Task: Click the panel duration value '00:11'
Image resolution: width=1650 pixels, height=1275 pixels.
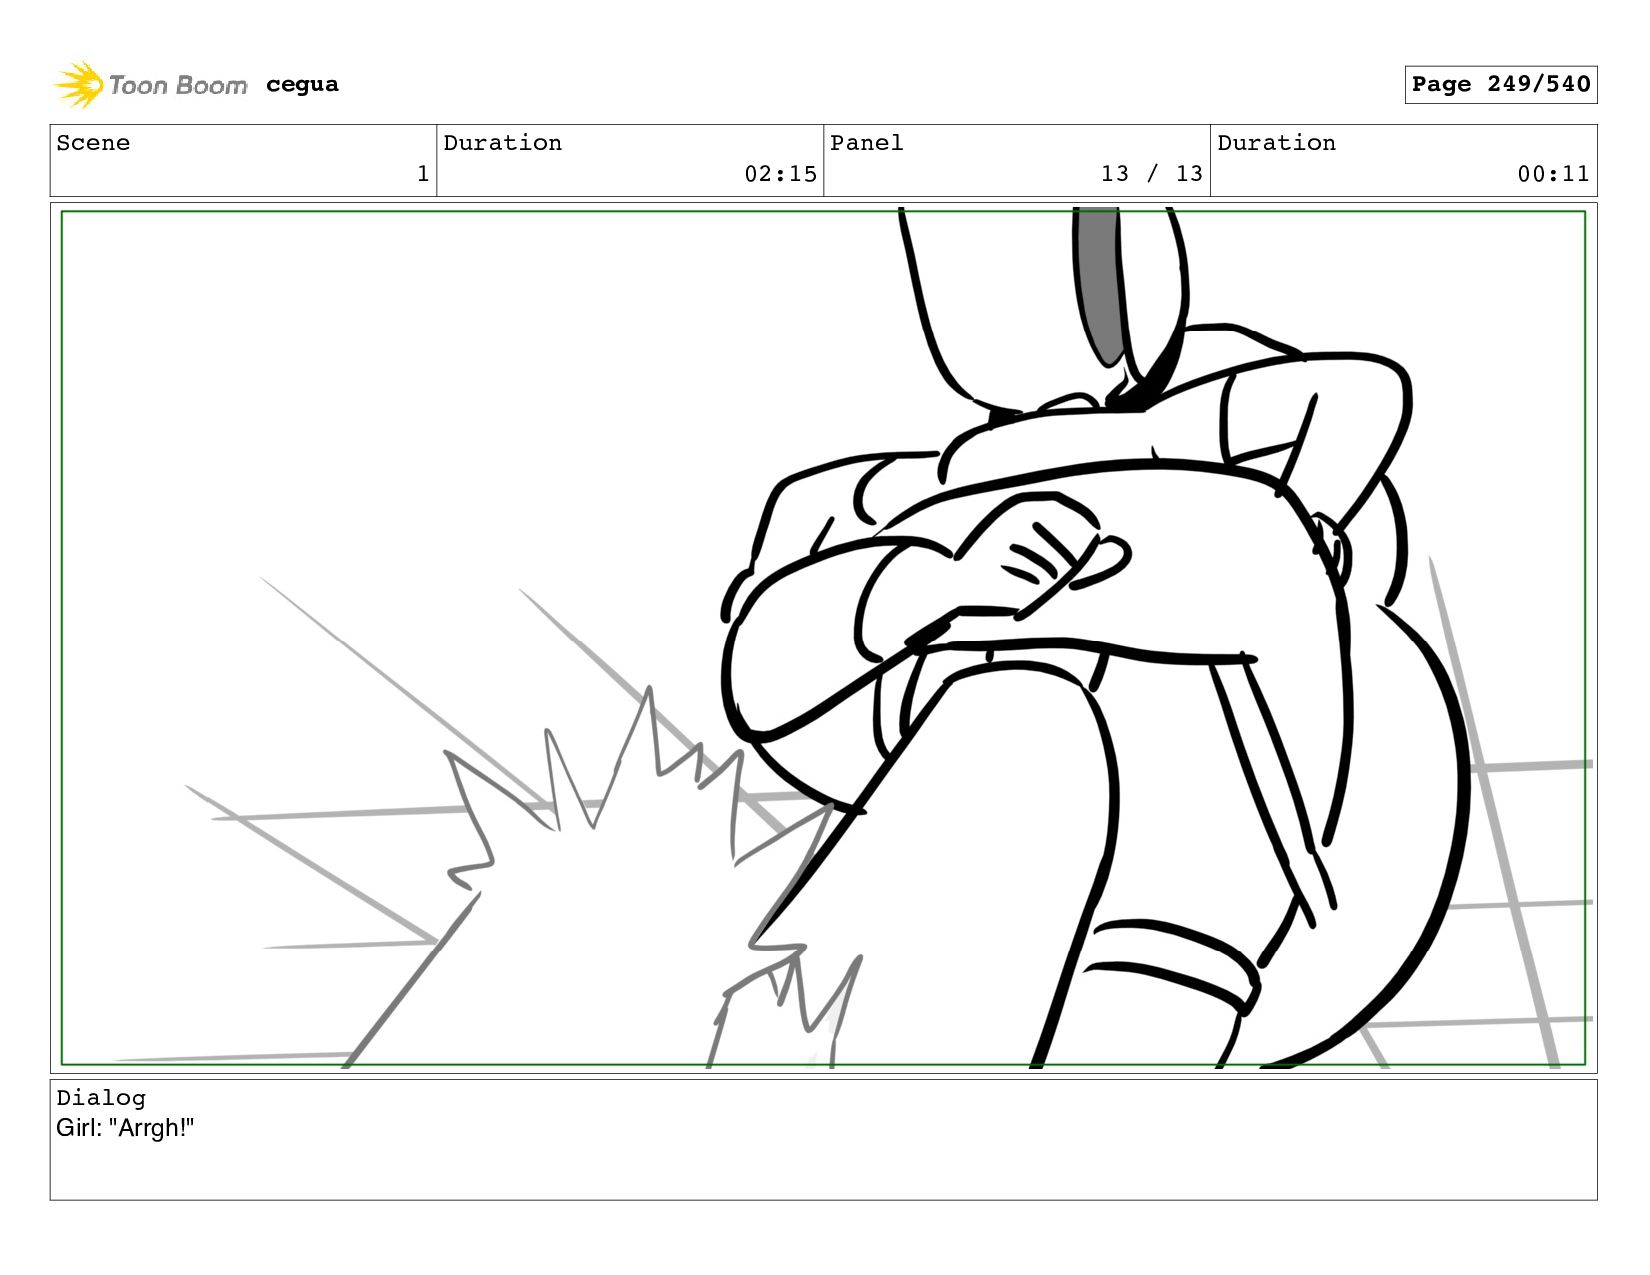Action: pos(1553,174)
